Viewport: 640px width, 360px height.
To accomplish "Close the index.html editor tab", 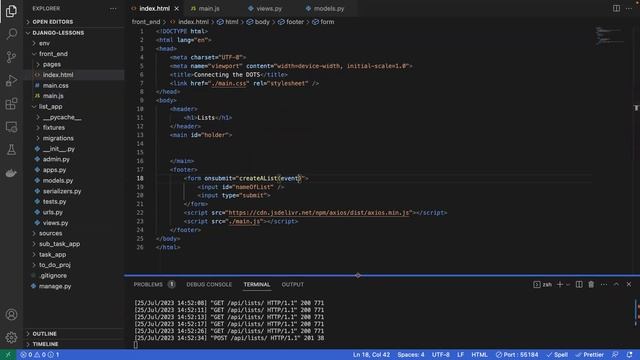I will 176,9.
